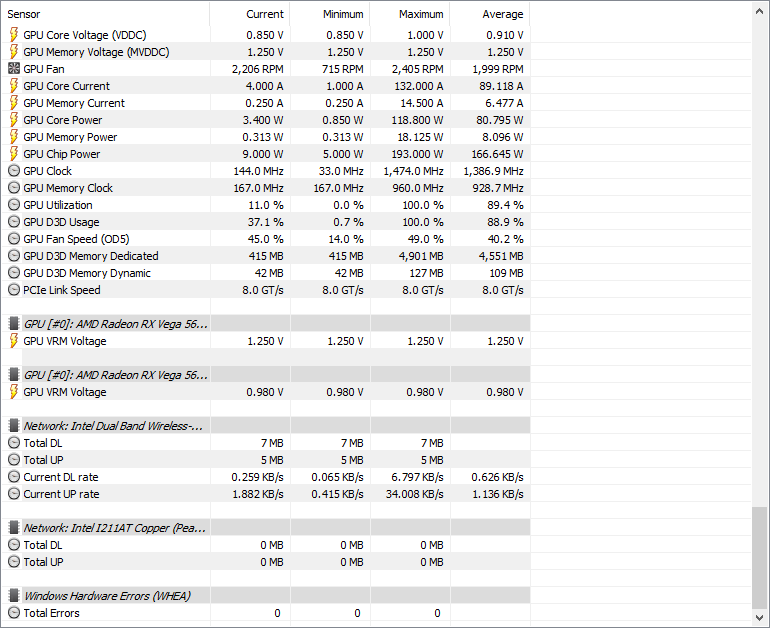770x628 pixels.
Task: Click the Current UP rate gauge icon
Action: pos(14,494)
